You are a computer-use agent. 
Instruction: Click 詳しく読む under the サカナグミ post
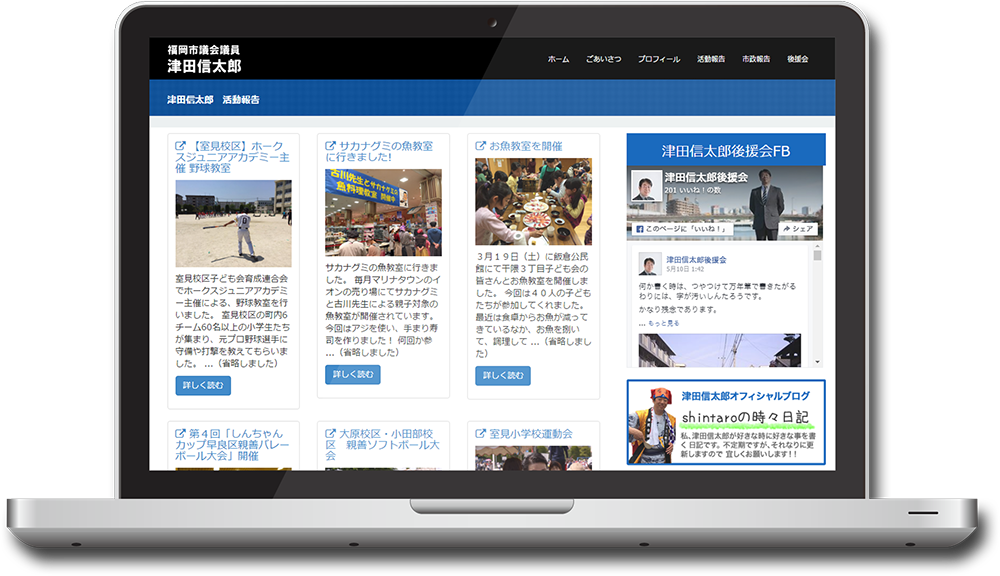click(x=353, y=375)
